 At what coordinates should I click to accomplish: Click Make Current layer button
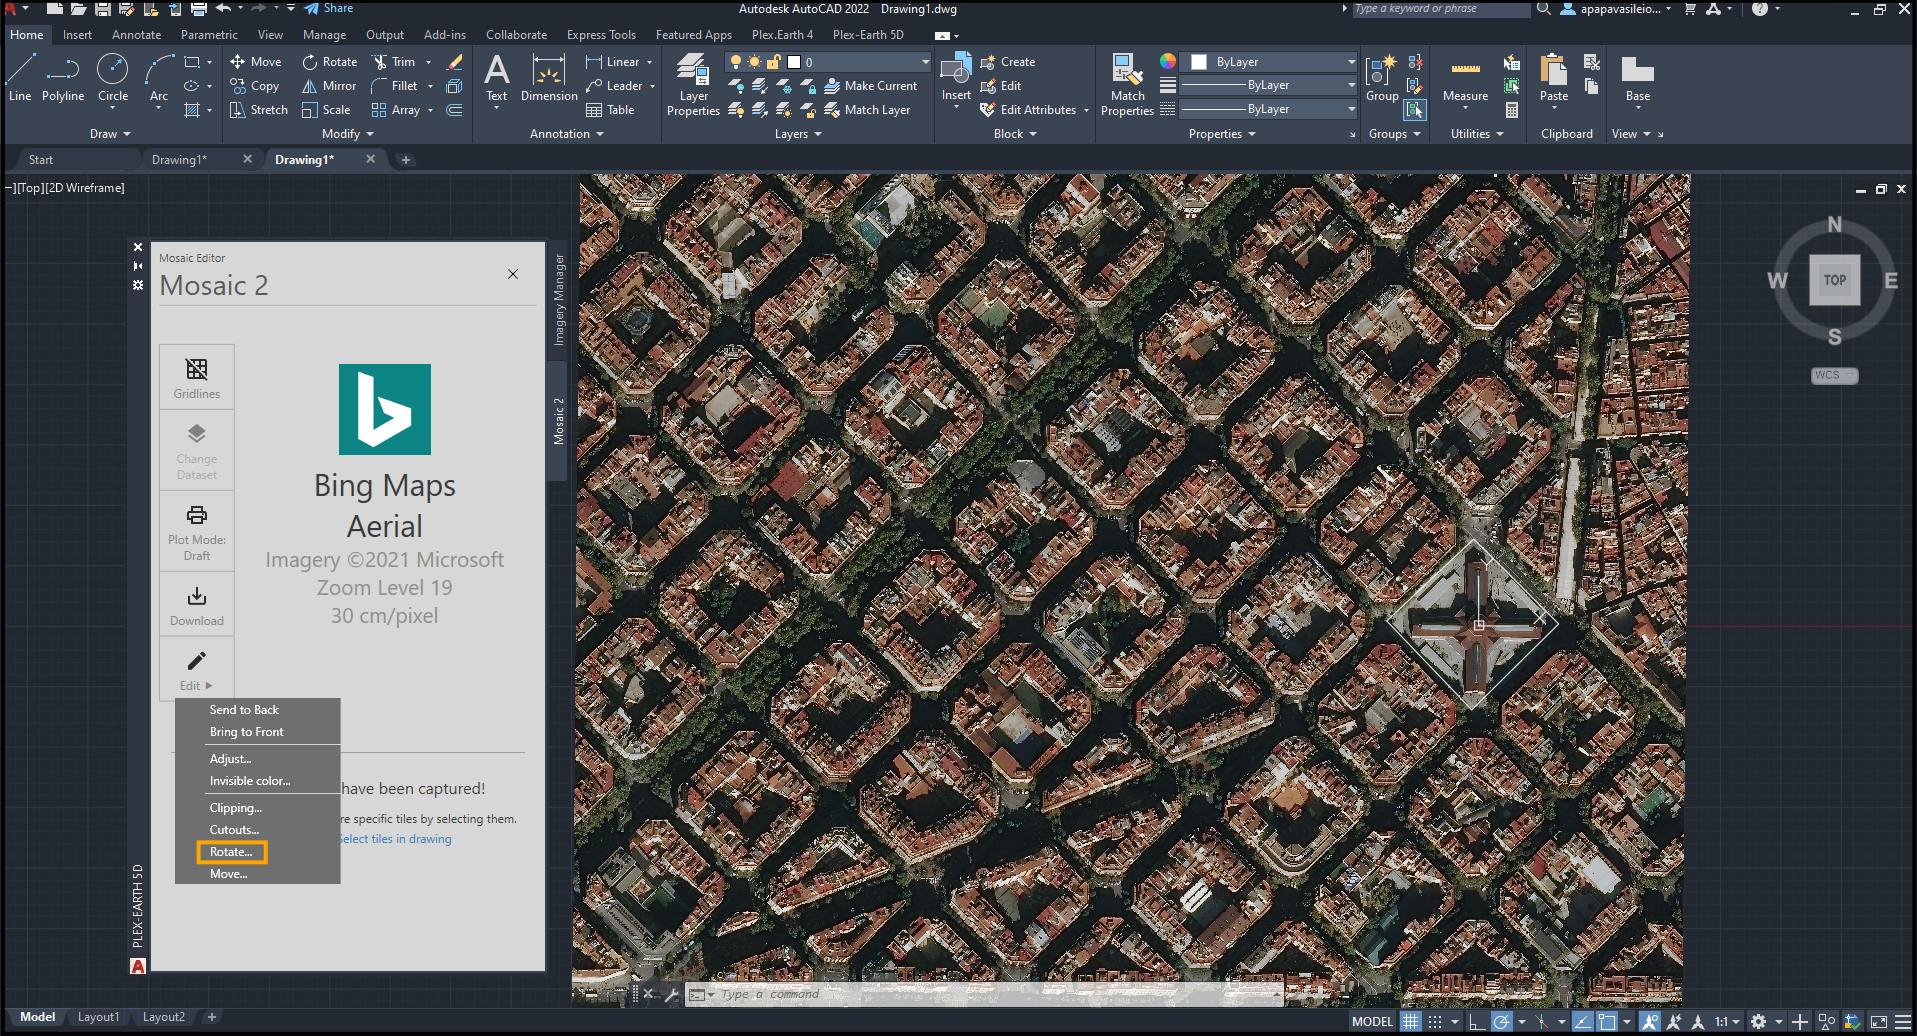tap(870, 86)
